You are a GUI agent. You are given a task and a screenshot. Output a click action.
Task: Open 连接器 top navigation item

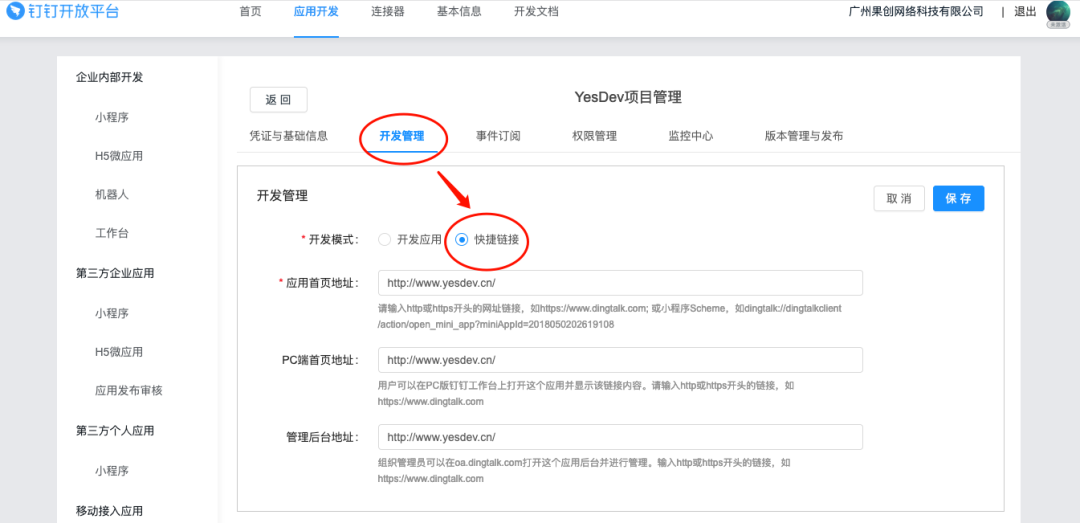[388, 12]
